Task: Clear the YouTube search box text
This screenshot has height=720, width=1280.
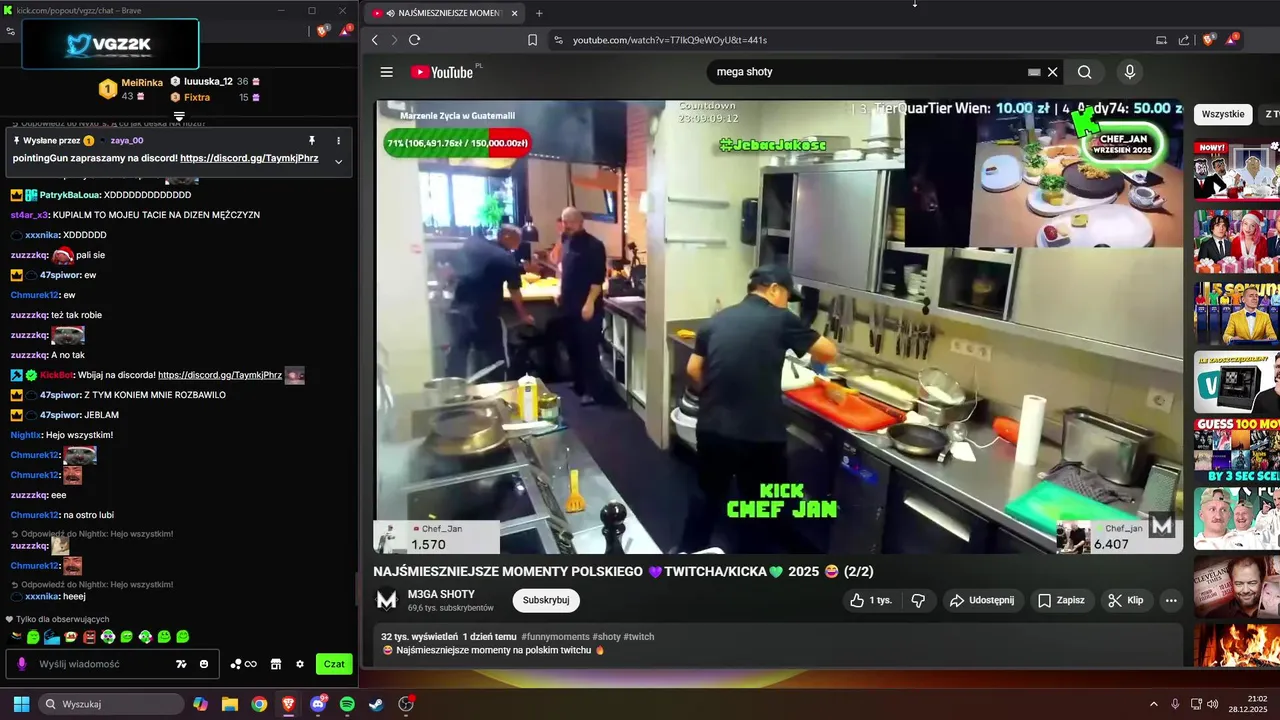Action: (x=1052, y=72)
